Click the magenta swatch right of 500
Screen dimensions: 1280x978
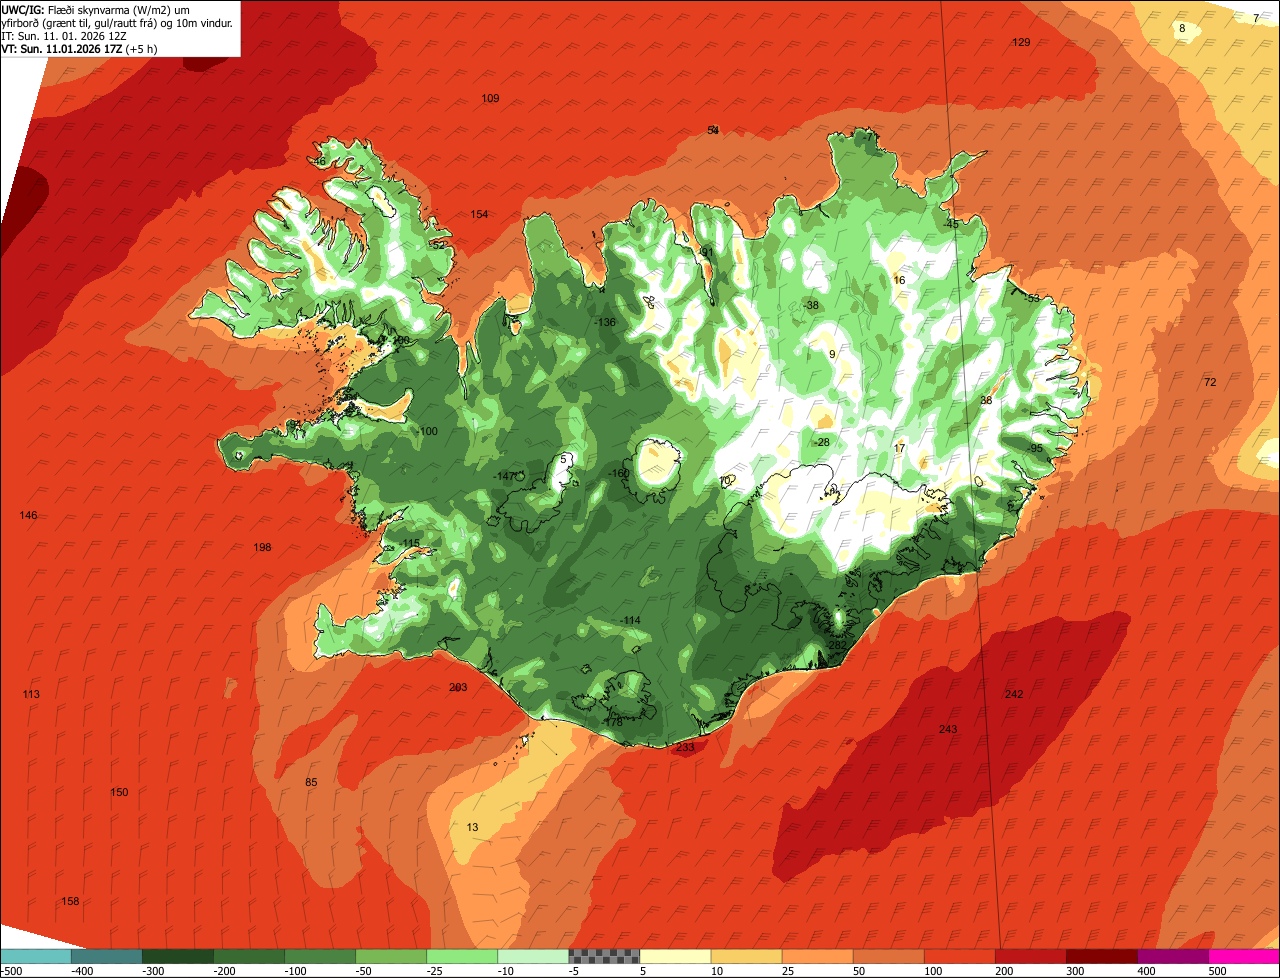[x=1244, y=956]
